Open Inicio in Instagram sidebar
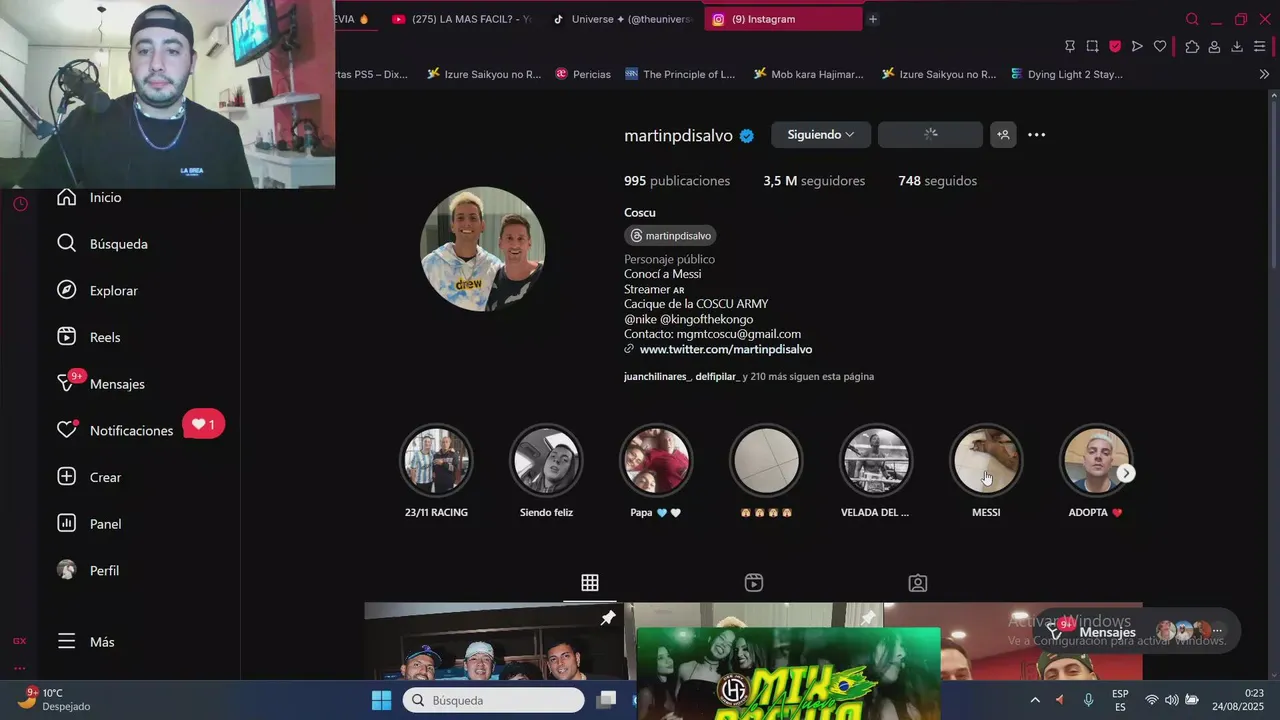The image size is (1280, 720). tap(89, 197)
